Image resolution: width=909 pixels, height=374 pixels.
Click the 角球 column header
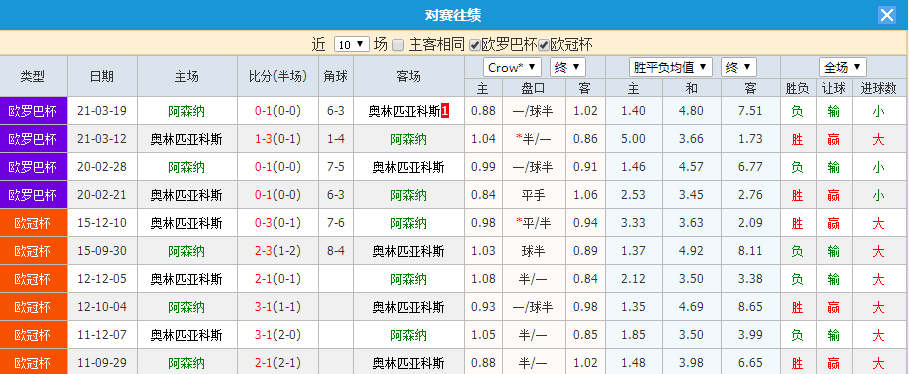coord(335,77)
